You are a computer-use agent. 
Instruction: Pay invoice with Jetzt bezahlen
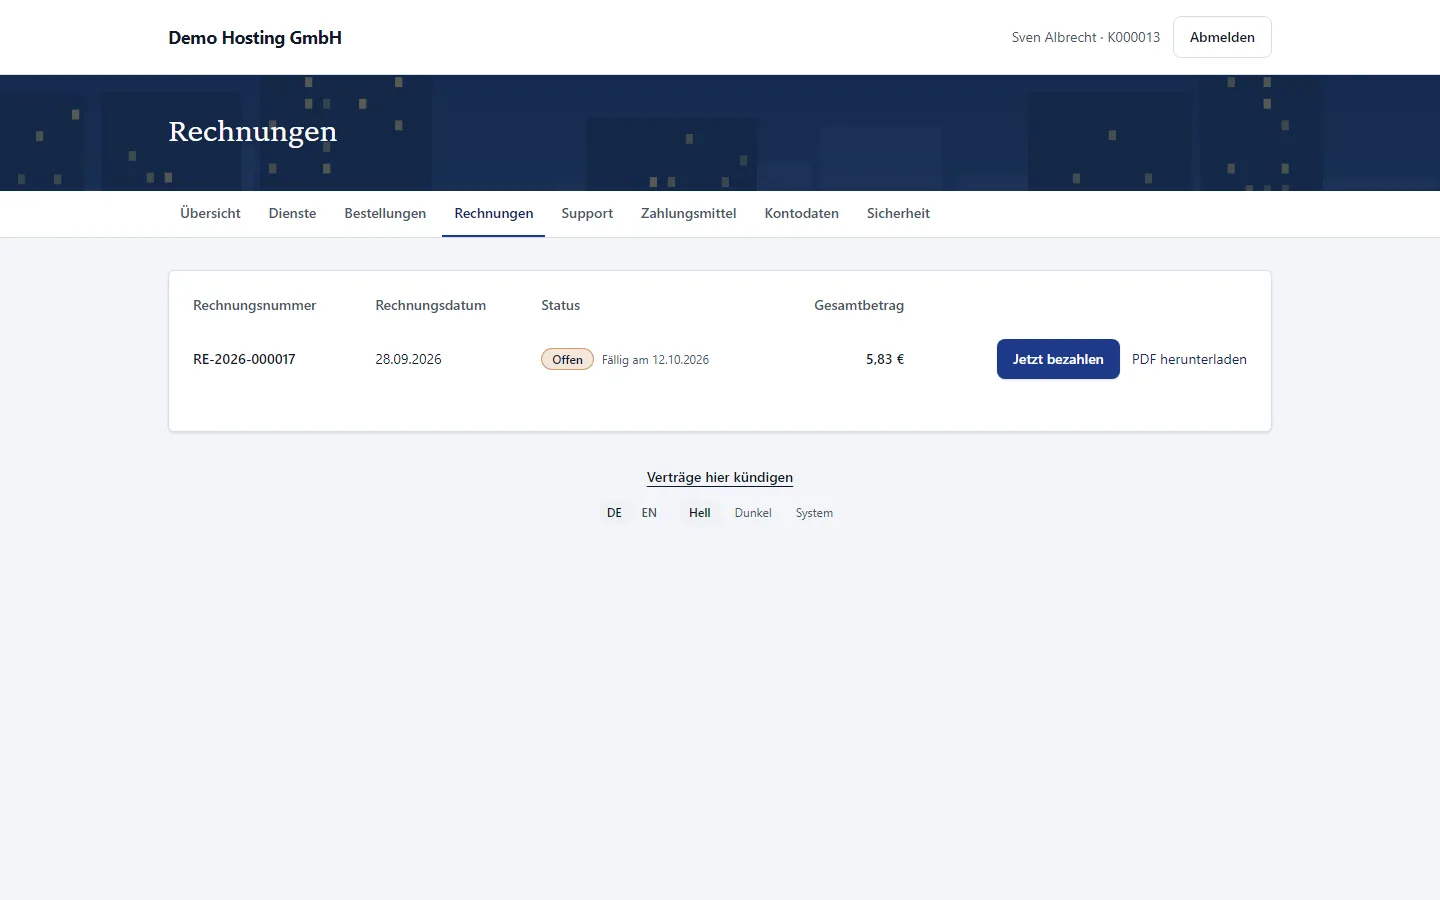coord(1058,359)
